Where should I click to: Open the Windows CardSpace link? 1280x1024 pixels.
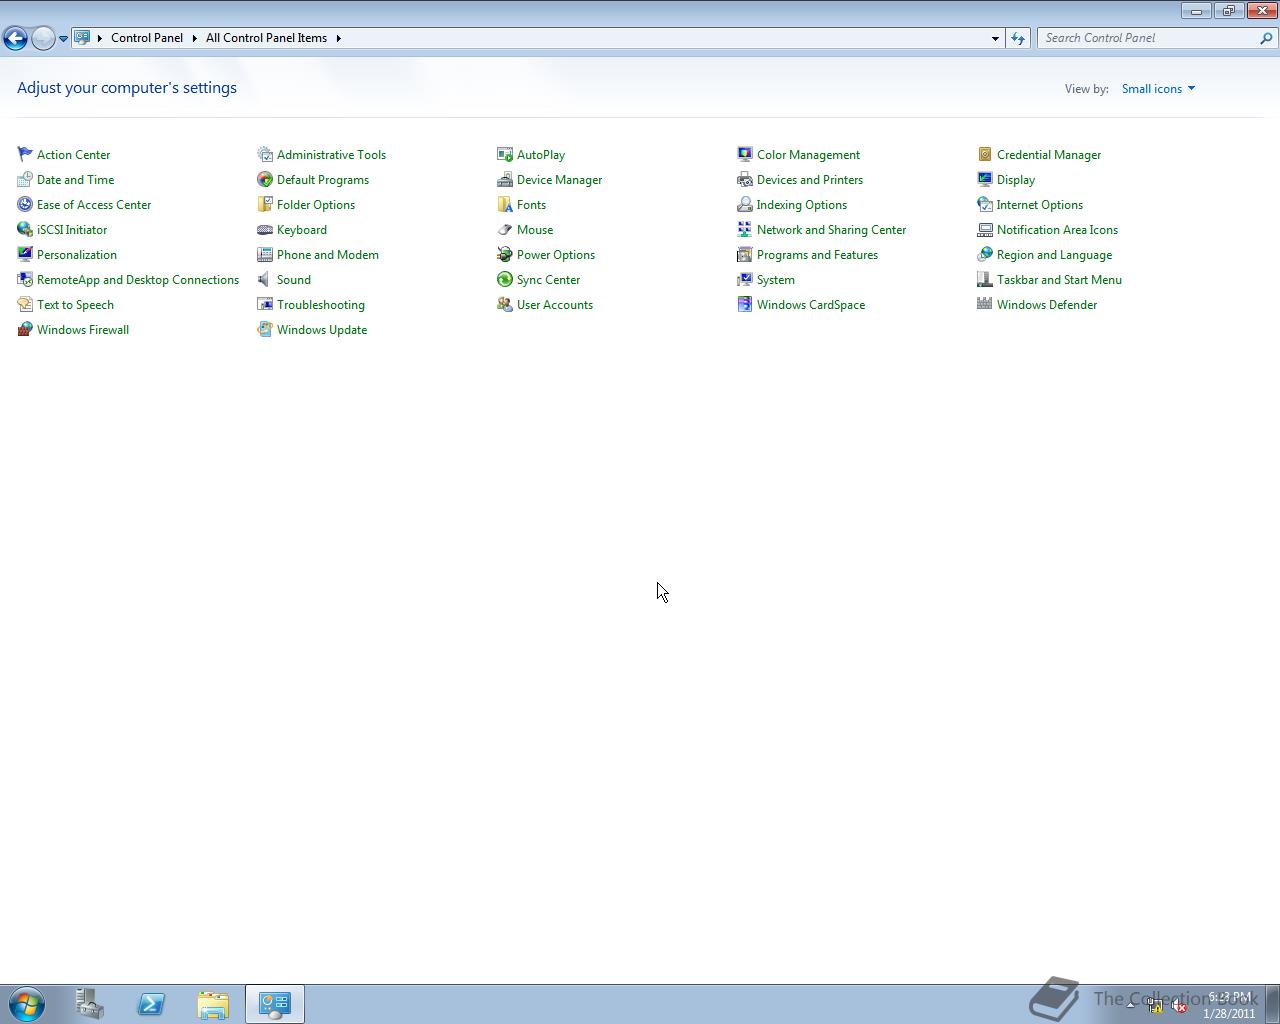click(x=811, y=305)
